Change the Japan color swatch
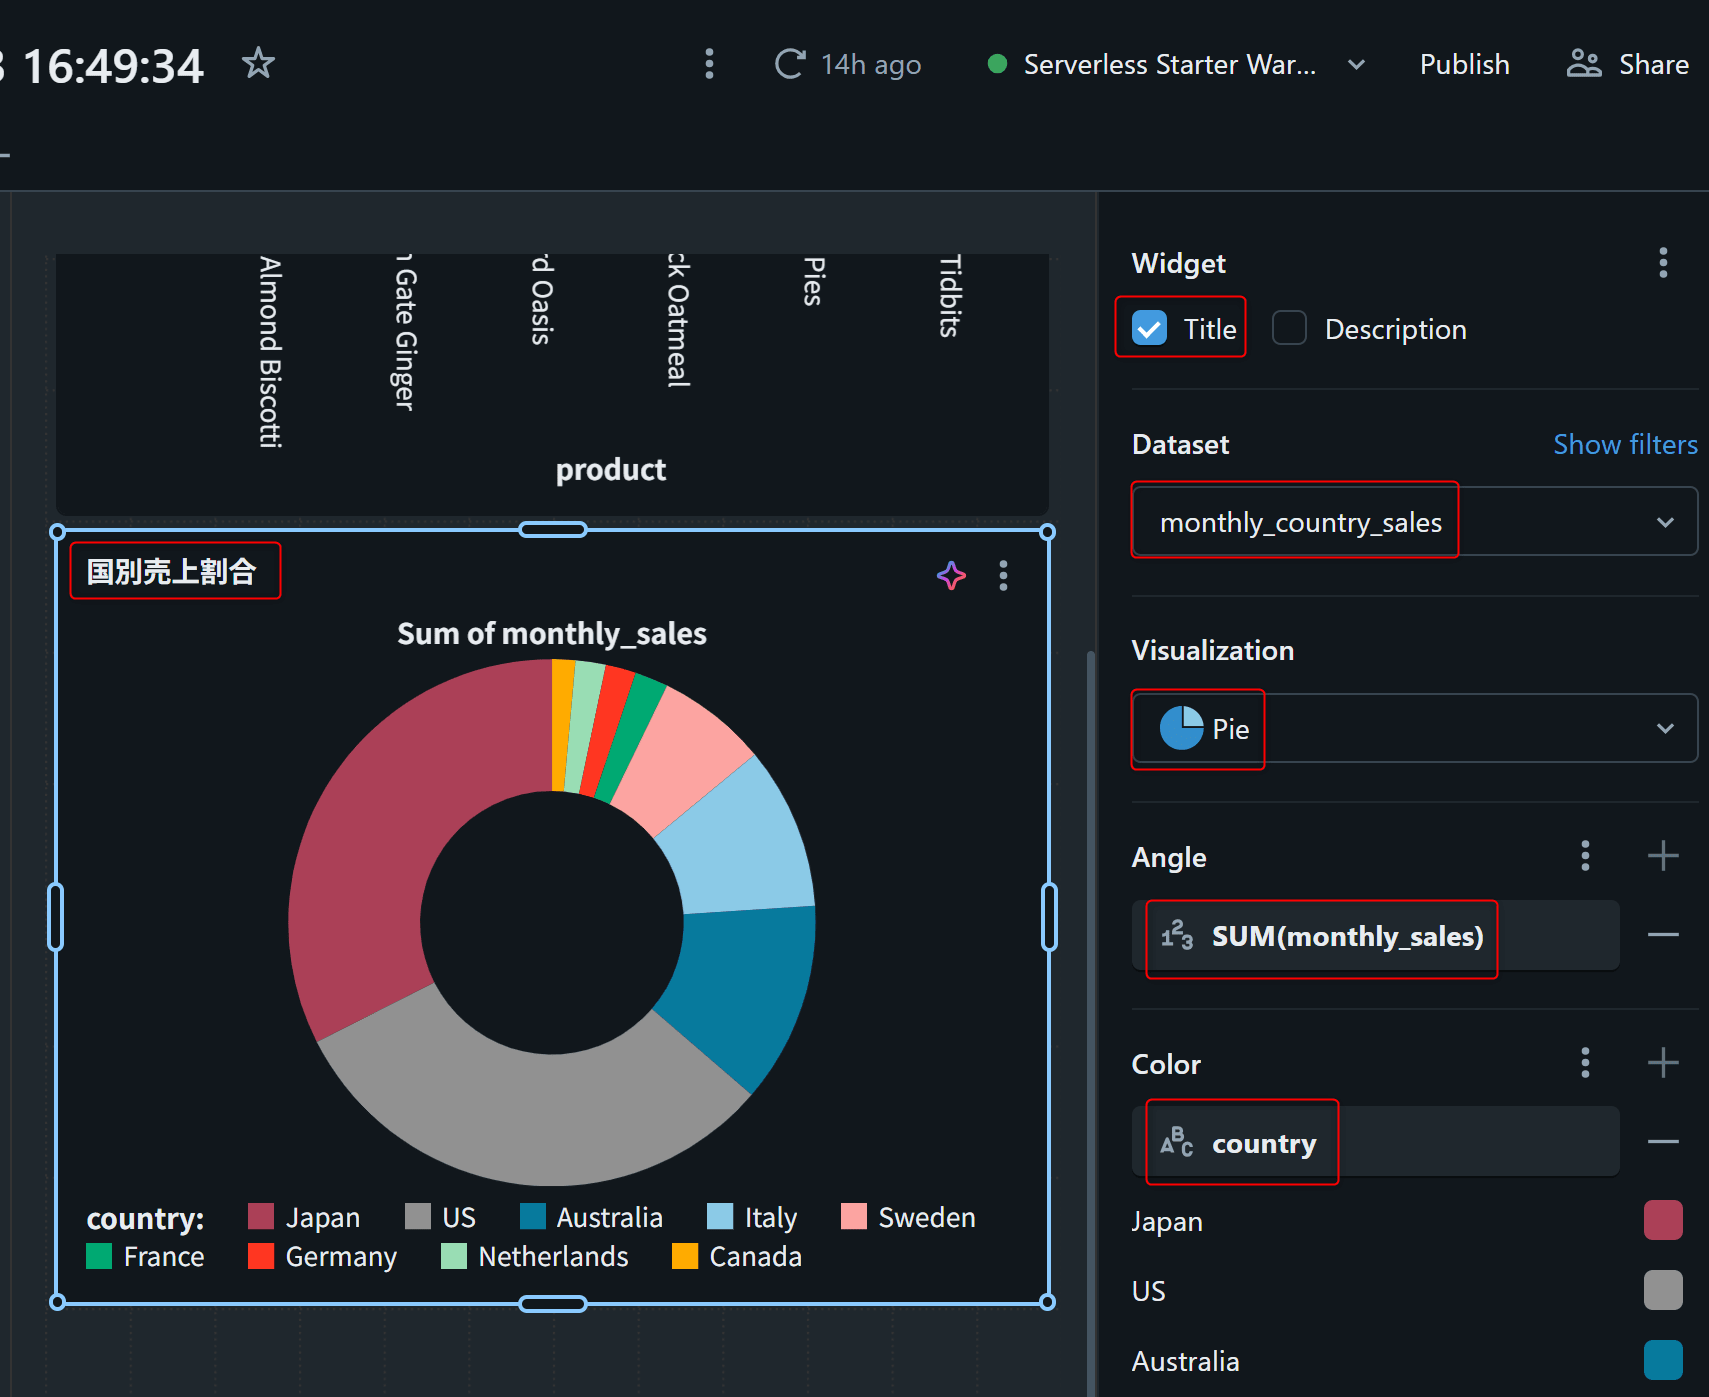The width and height of the screenshot is (1709, 1397). pos(1662,1221)
